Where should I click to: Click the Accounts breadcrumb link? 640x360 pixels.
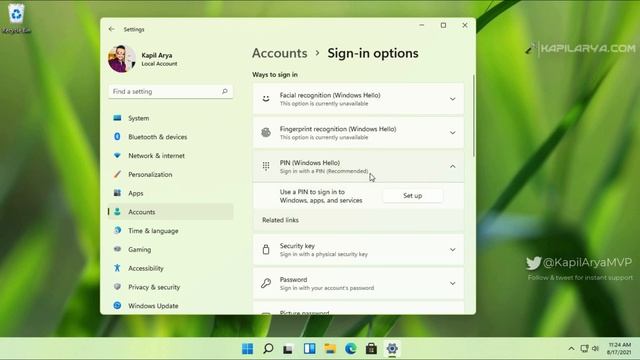pyautogui.click(x=280, y=53)
